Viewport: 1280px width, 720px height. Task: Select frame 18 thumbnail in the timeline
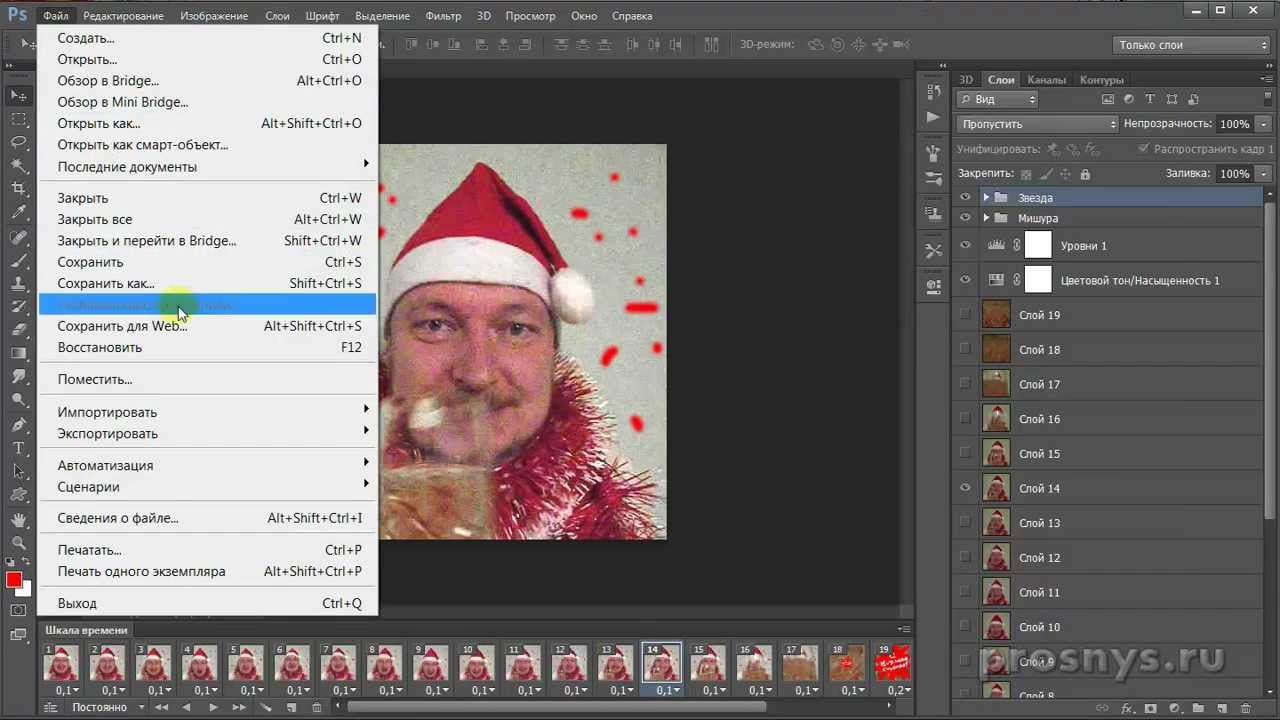click(x=846, y=663)
